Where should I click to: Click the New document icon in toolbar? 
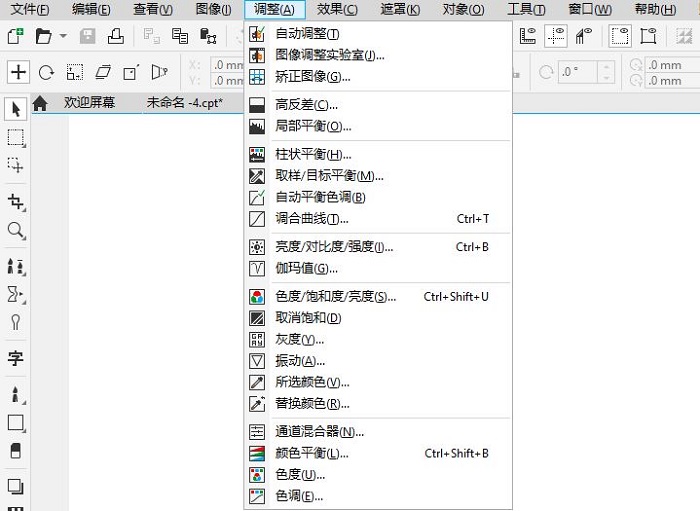point(16,36)
